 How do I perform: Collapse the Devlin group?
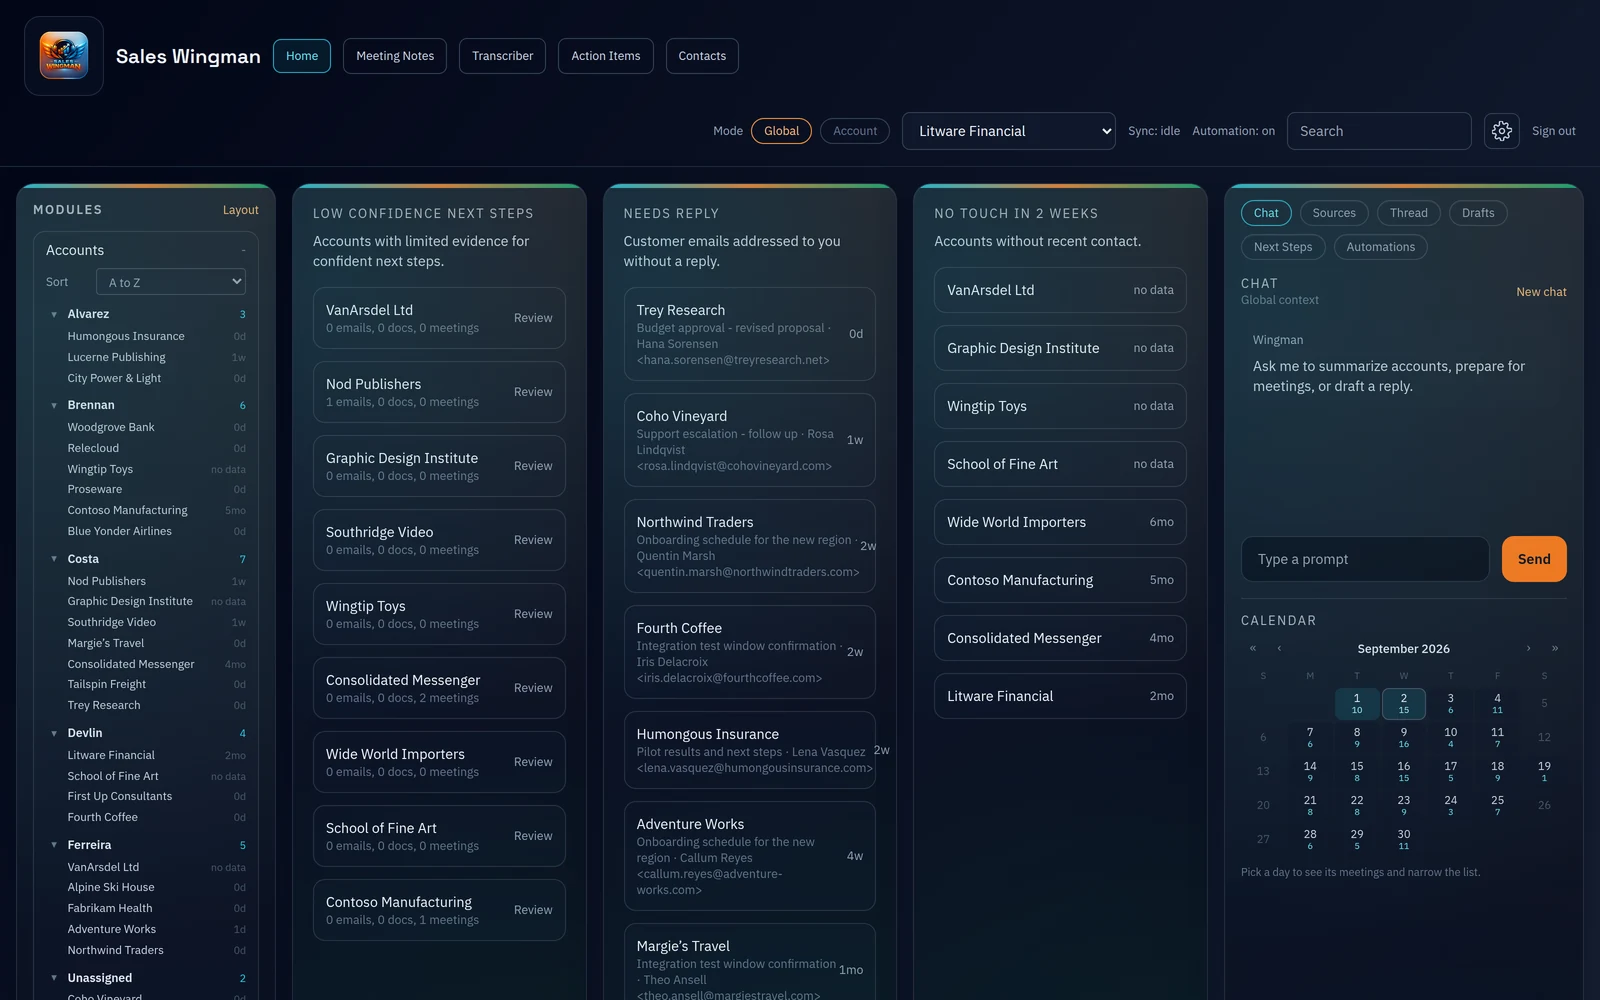54,733
